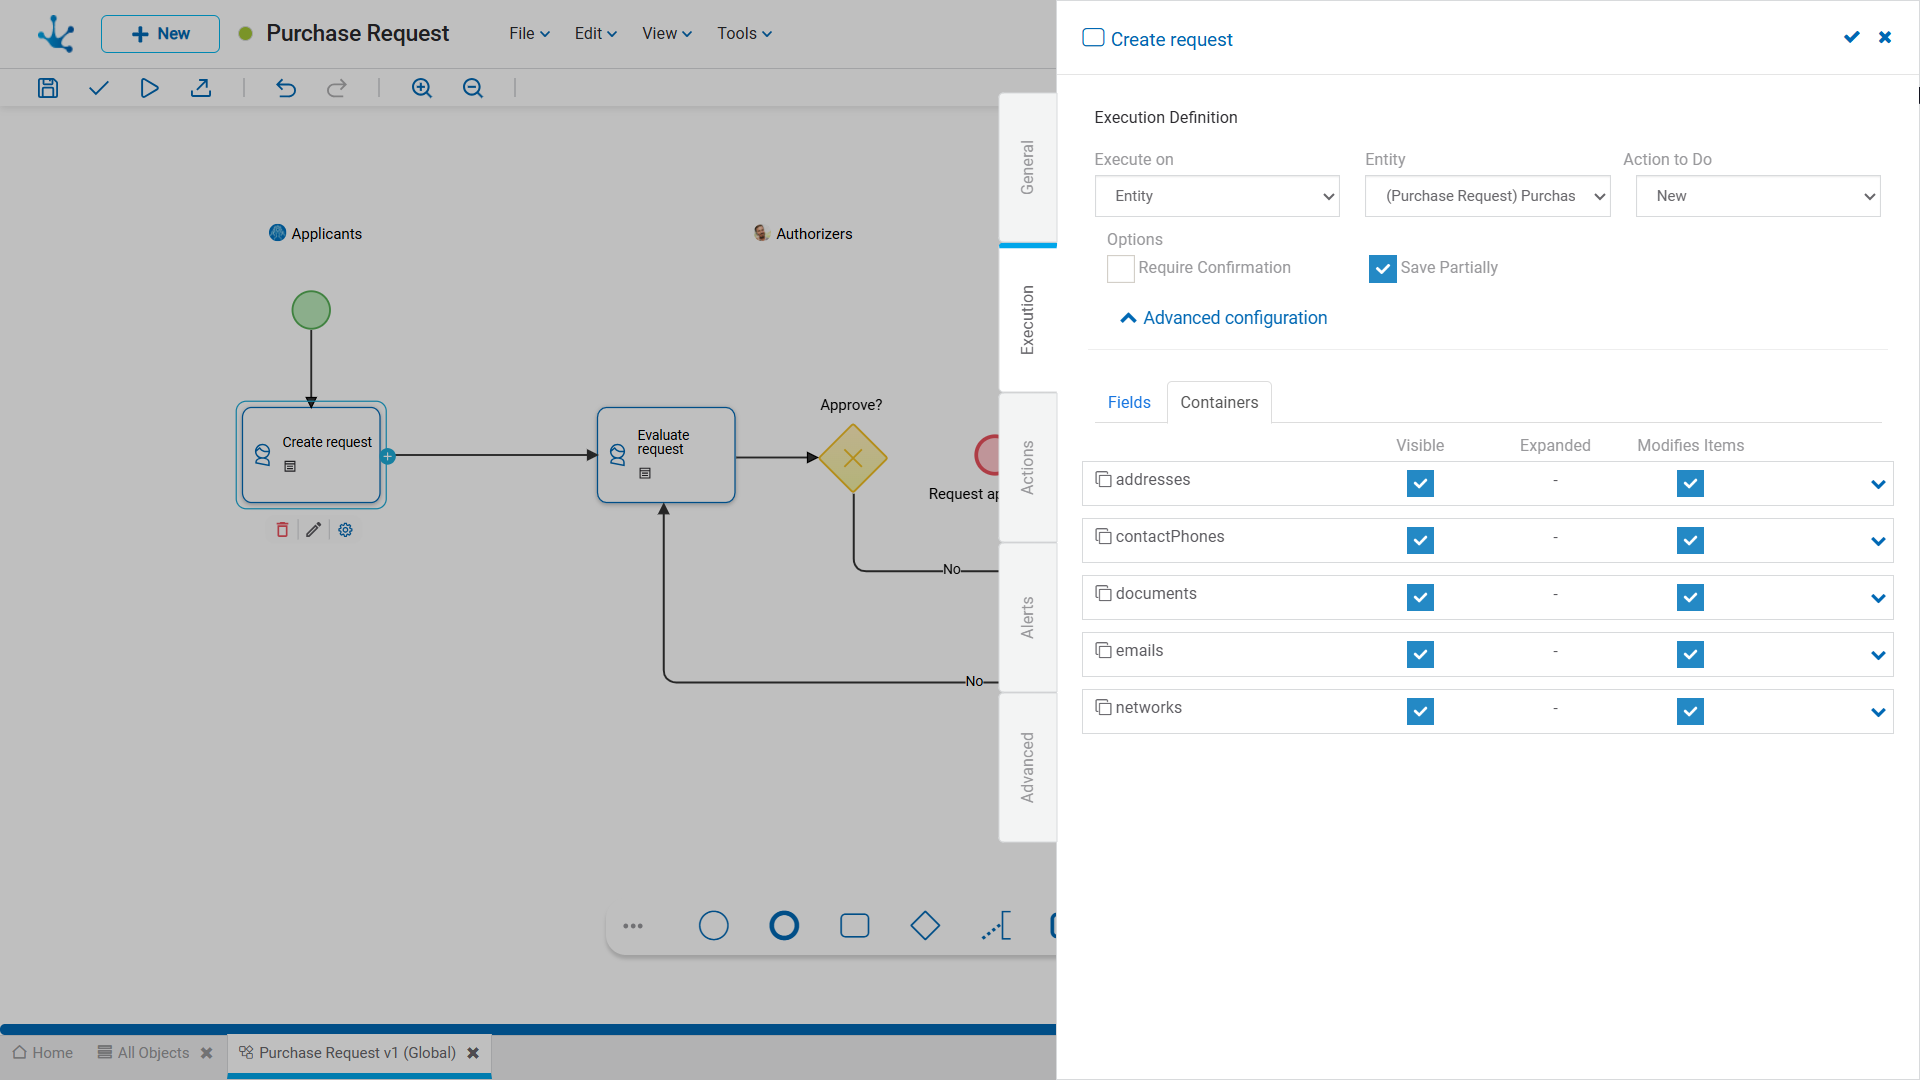Select the Evaluate request task on the canvas

(x=666, y=455)
